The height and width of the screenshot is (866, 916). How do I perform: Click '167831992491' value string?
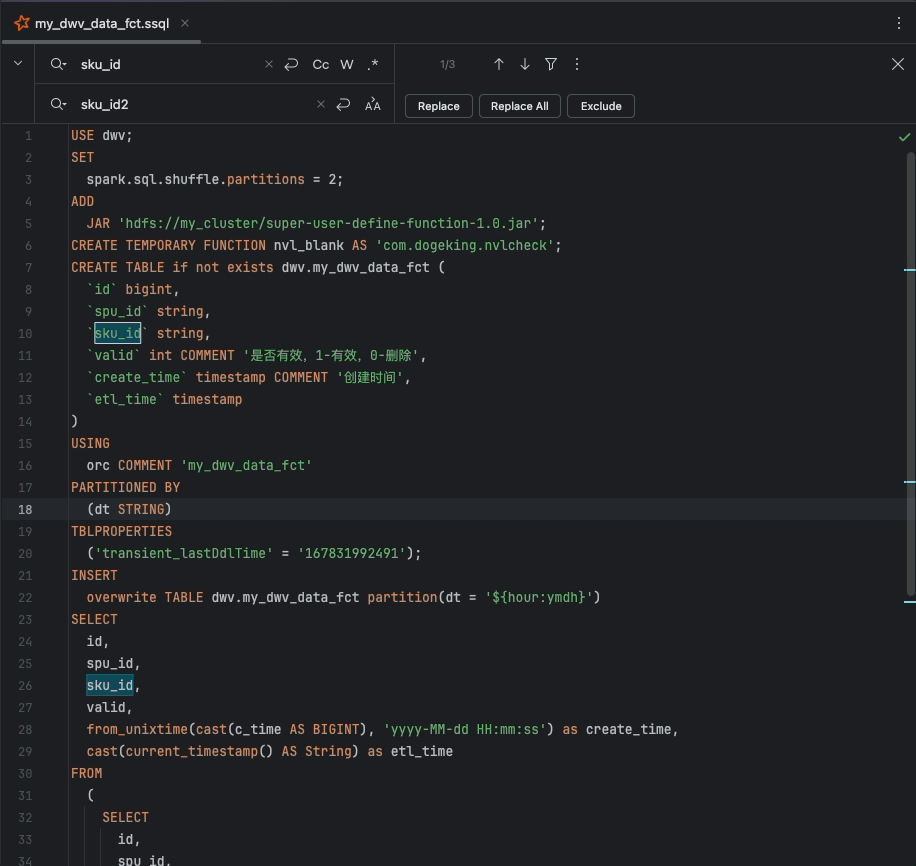pos(352,553)
